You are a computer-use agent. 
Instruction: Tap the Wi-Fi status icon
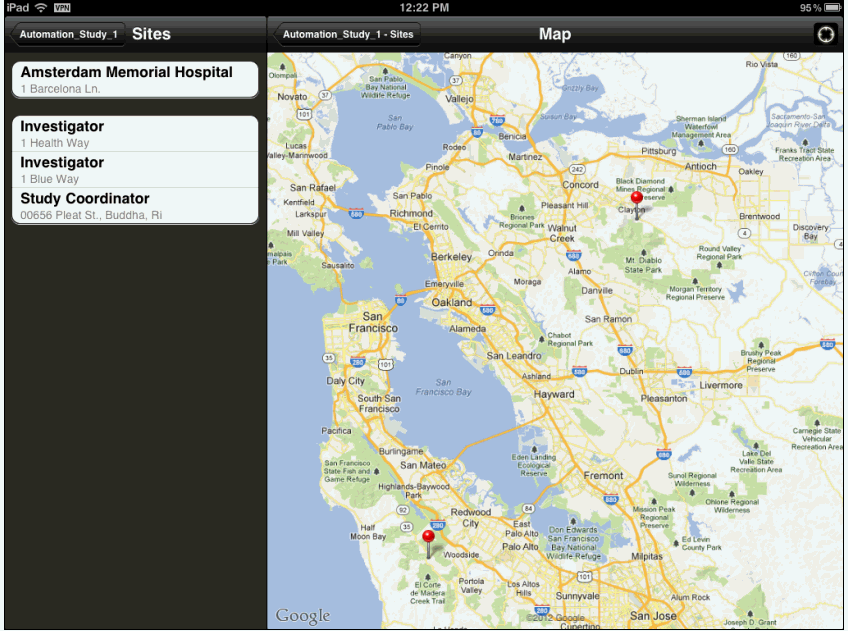pyautogui.click(x=41, y=8)
